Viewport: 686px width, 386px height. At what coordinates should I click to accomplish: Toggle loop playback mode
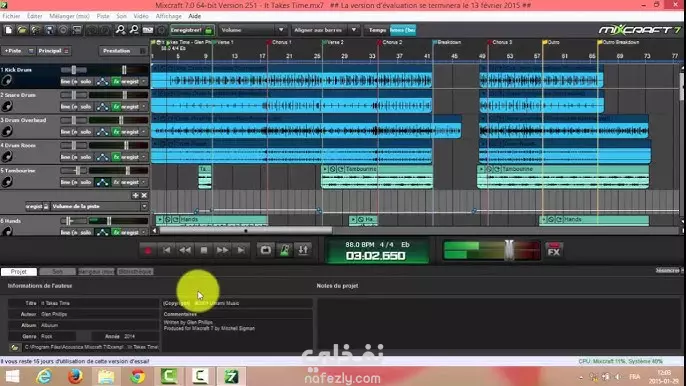click(x=266, y=250)
